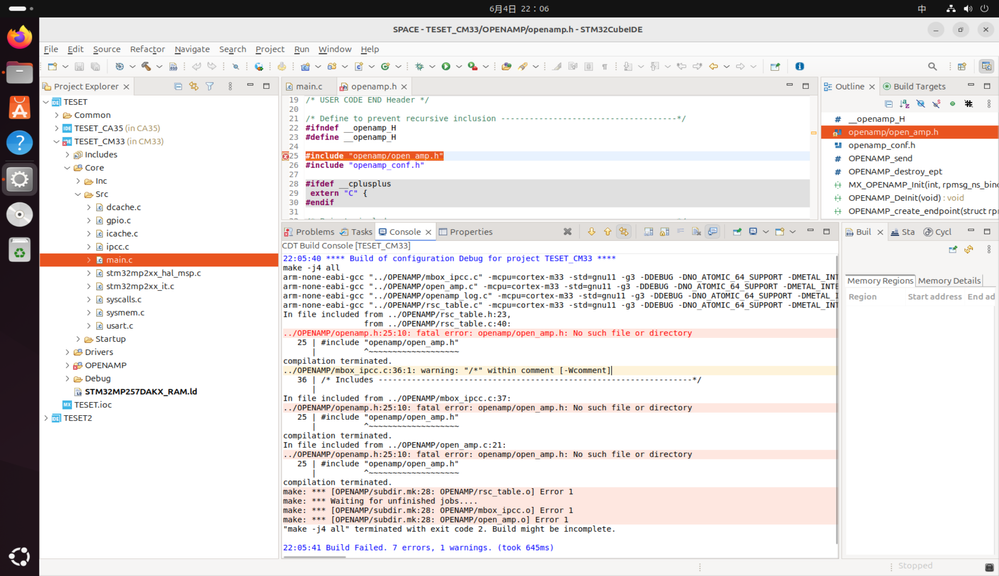Click the Open Perspective icon at toolbar right
Viewport: 999px width, 576px height.
click(962, 66)
